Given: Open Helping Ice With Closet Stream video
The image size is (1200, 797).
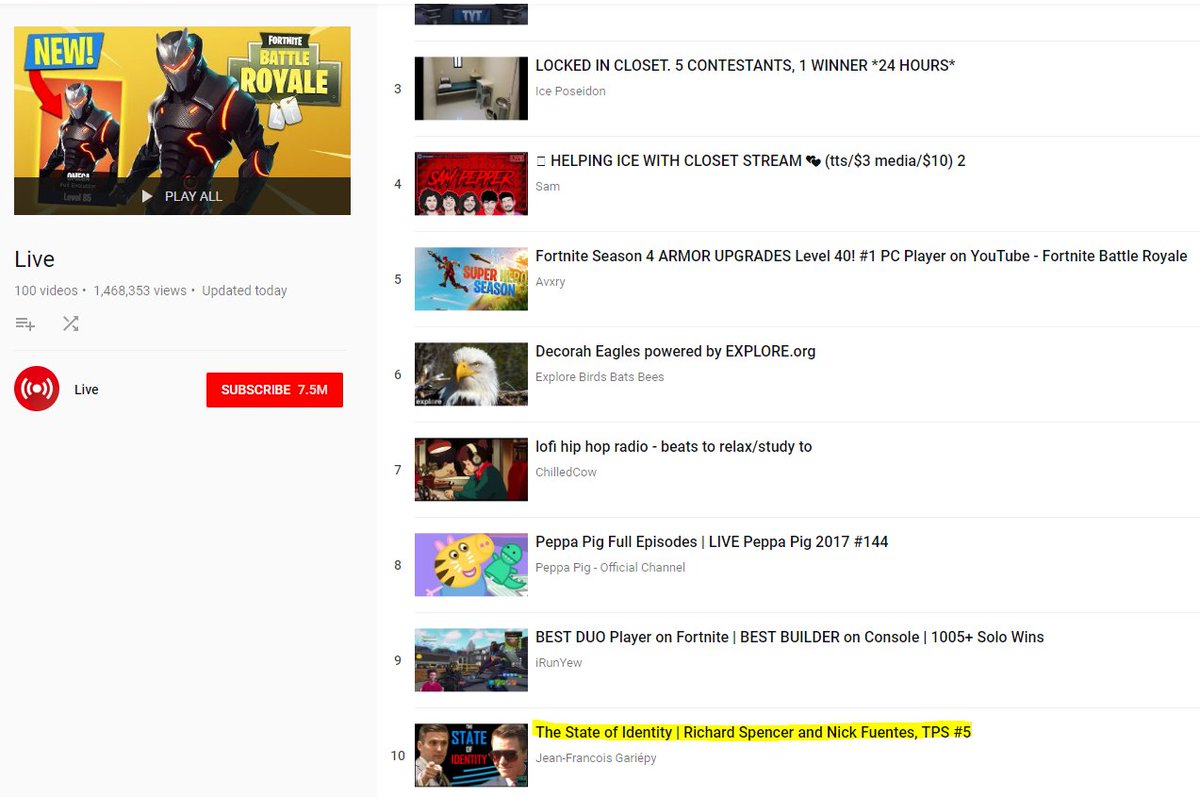Looking at the screenshot, I should click(x=750, y=161).
